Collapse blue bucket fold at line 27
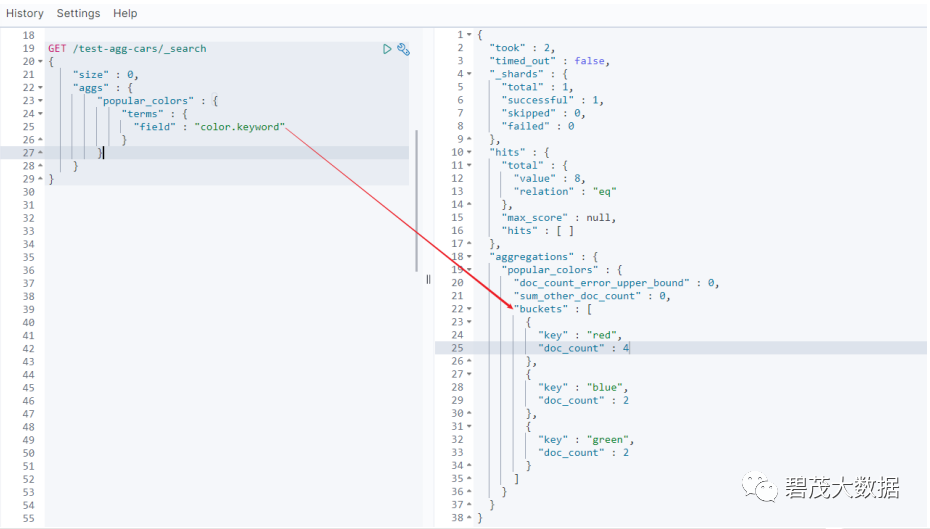 [x=469, y=374]
